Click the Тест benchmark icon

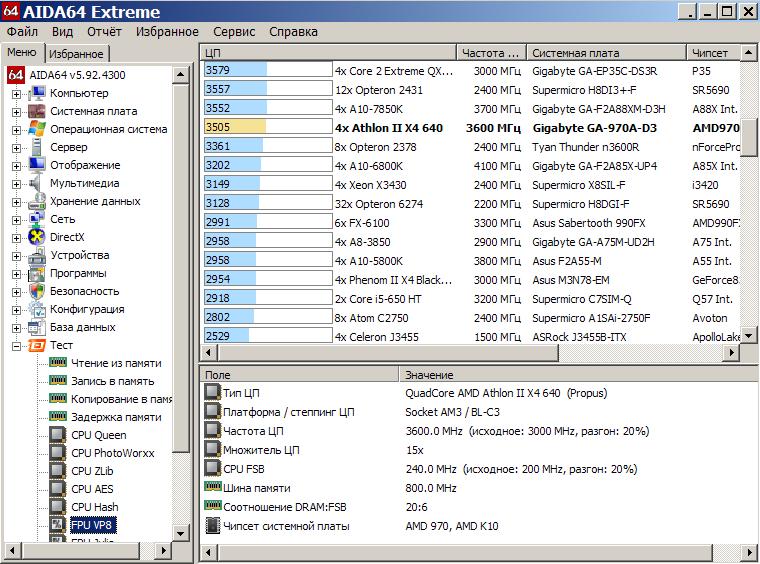coord(37,345)
